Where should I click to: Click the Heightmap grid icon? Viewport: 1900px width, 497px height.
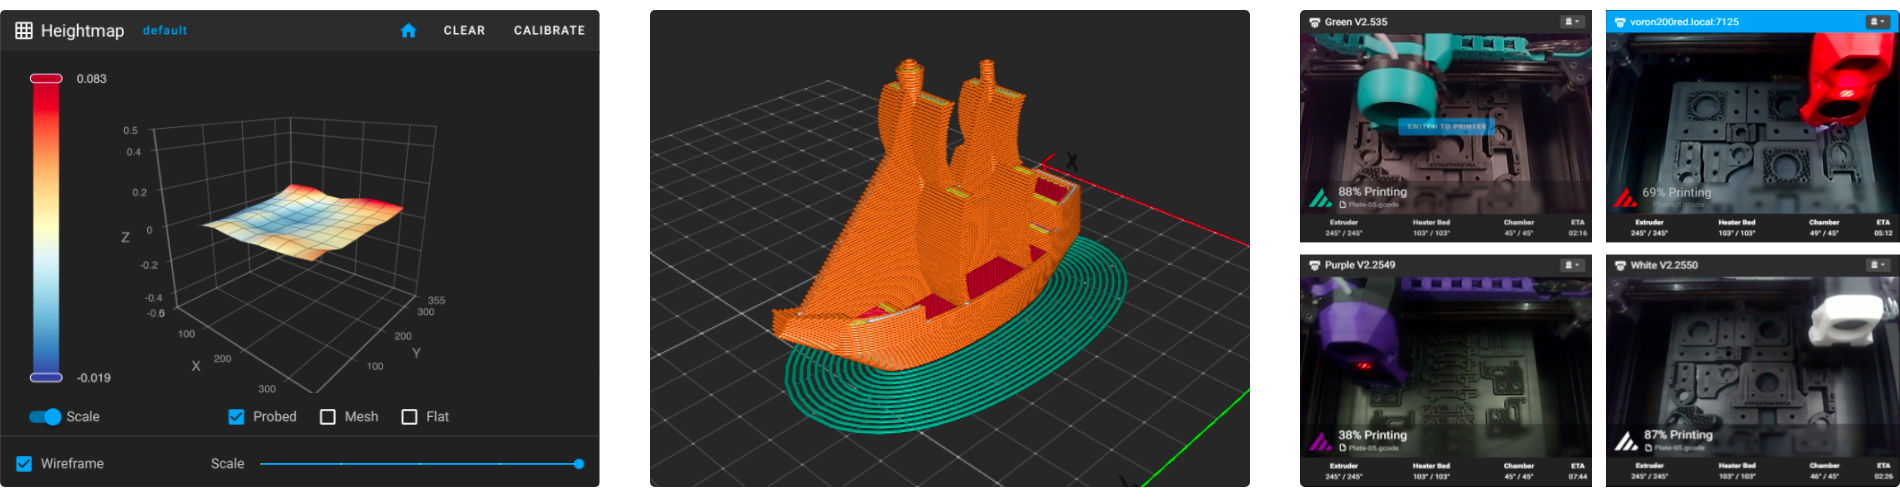(x=24, y=31)
